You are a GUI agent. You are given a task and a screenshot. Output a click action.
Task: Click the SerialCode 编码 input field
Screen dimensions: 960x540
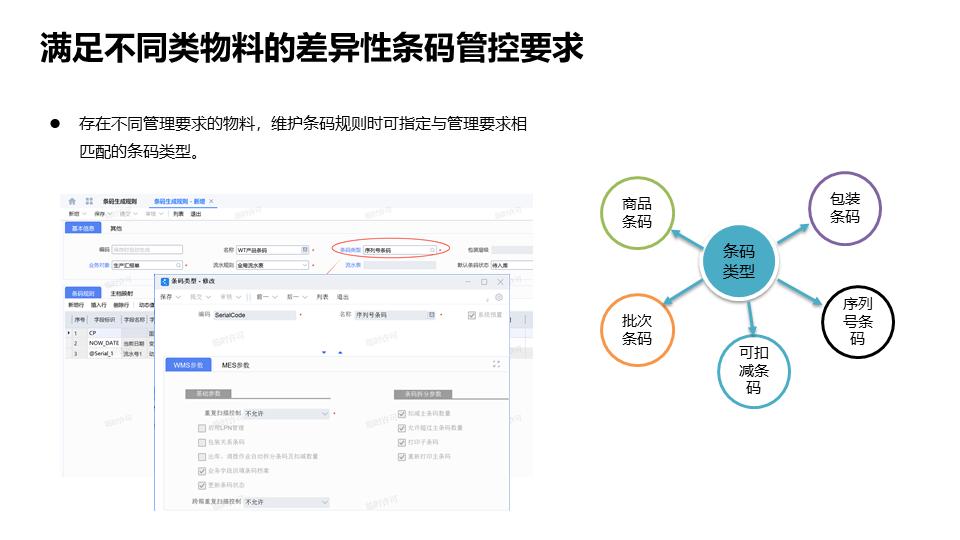pos(255,315)
